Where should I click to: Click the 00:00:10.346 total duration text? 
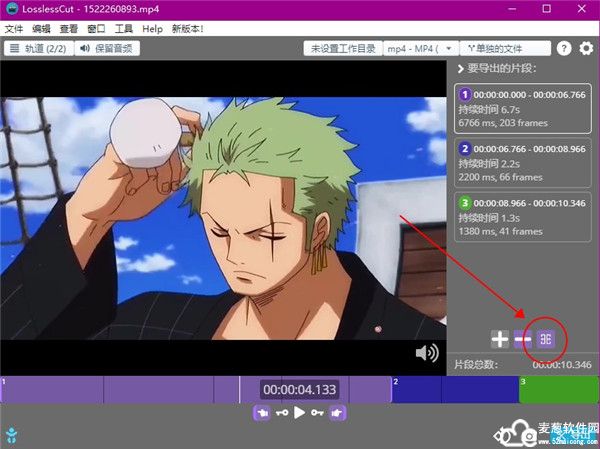(562, 365)
